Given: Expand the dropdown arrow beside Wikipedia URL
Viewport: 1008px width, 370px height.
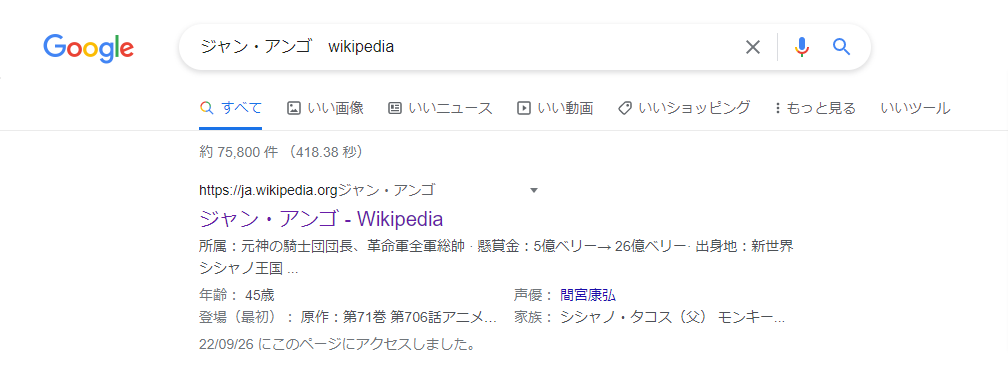Looking at the screenshot, I should tap(534, 190).
